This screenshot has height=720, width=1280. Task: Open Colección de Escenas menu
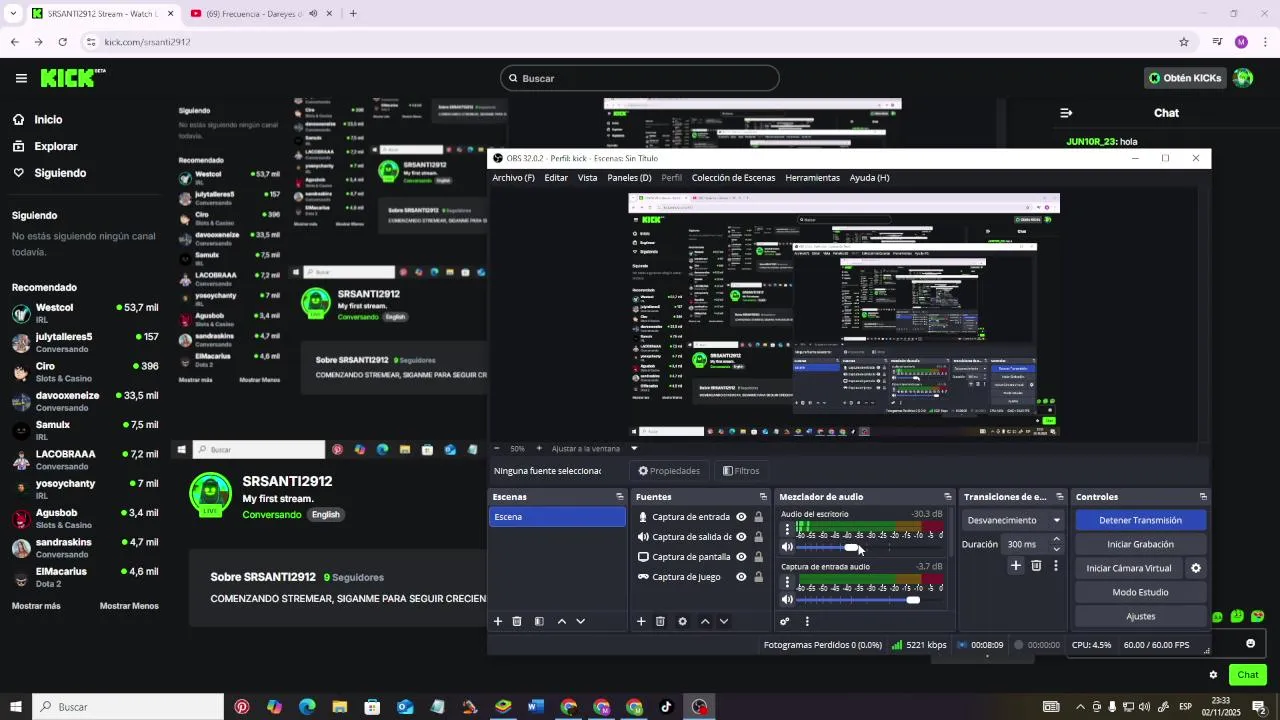(x=733, y=178)
